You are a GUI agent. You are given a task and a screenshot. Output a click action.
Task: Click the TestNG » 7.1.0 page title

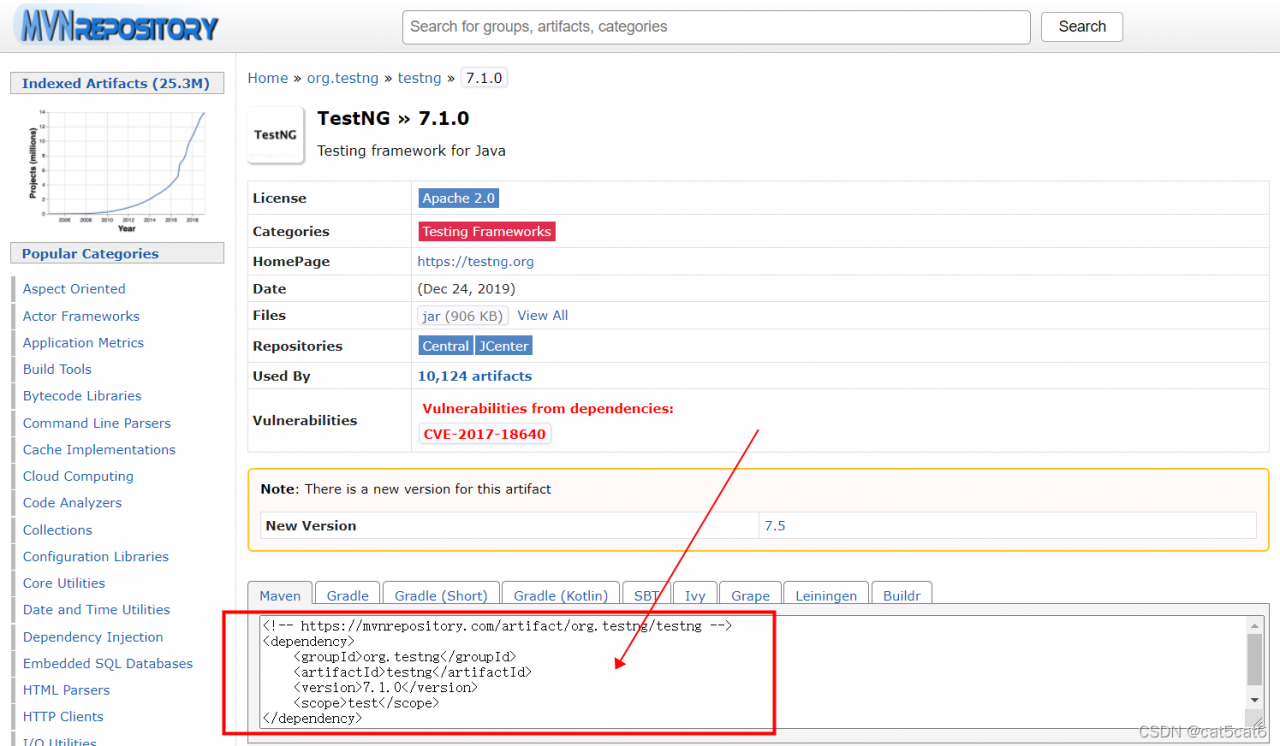coord(393,118)
